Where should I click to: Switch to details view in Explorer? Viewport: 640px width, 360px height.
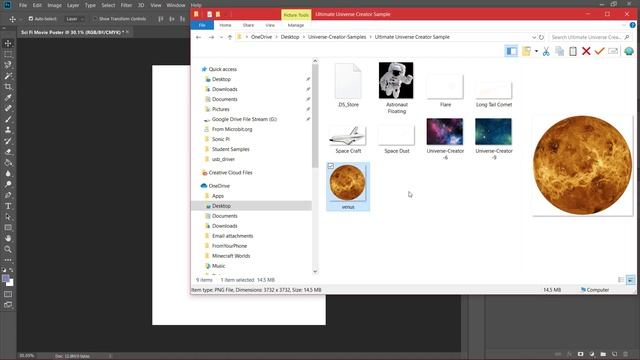[x=621, y=280]
